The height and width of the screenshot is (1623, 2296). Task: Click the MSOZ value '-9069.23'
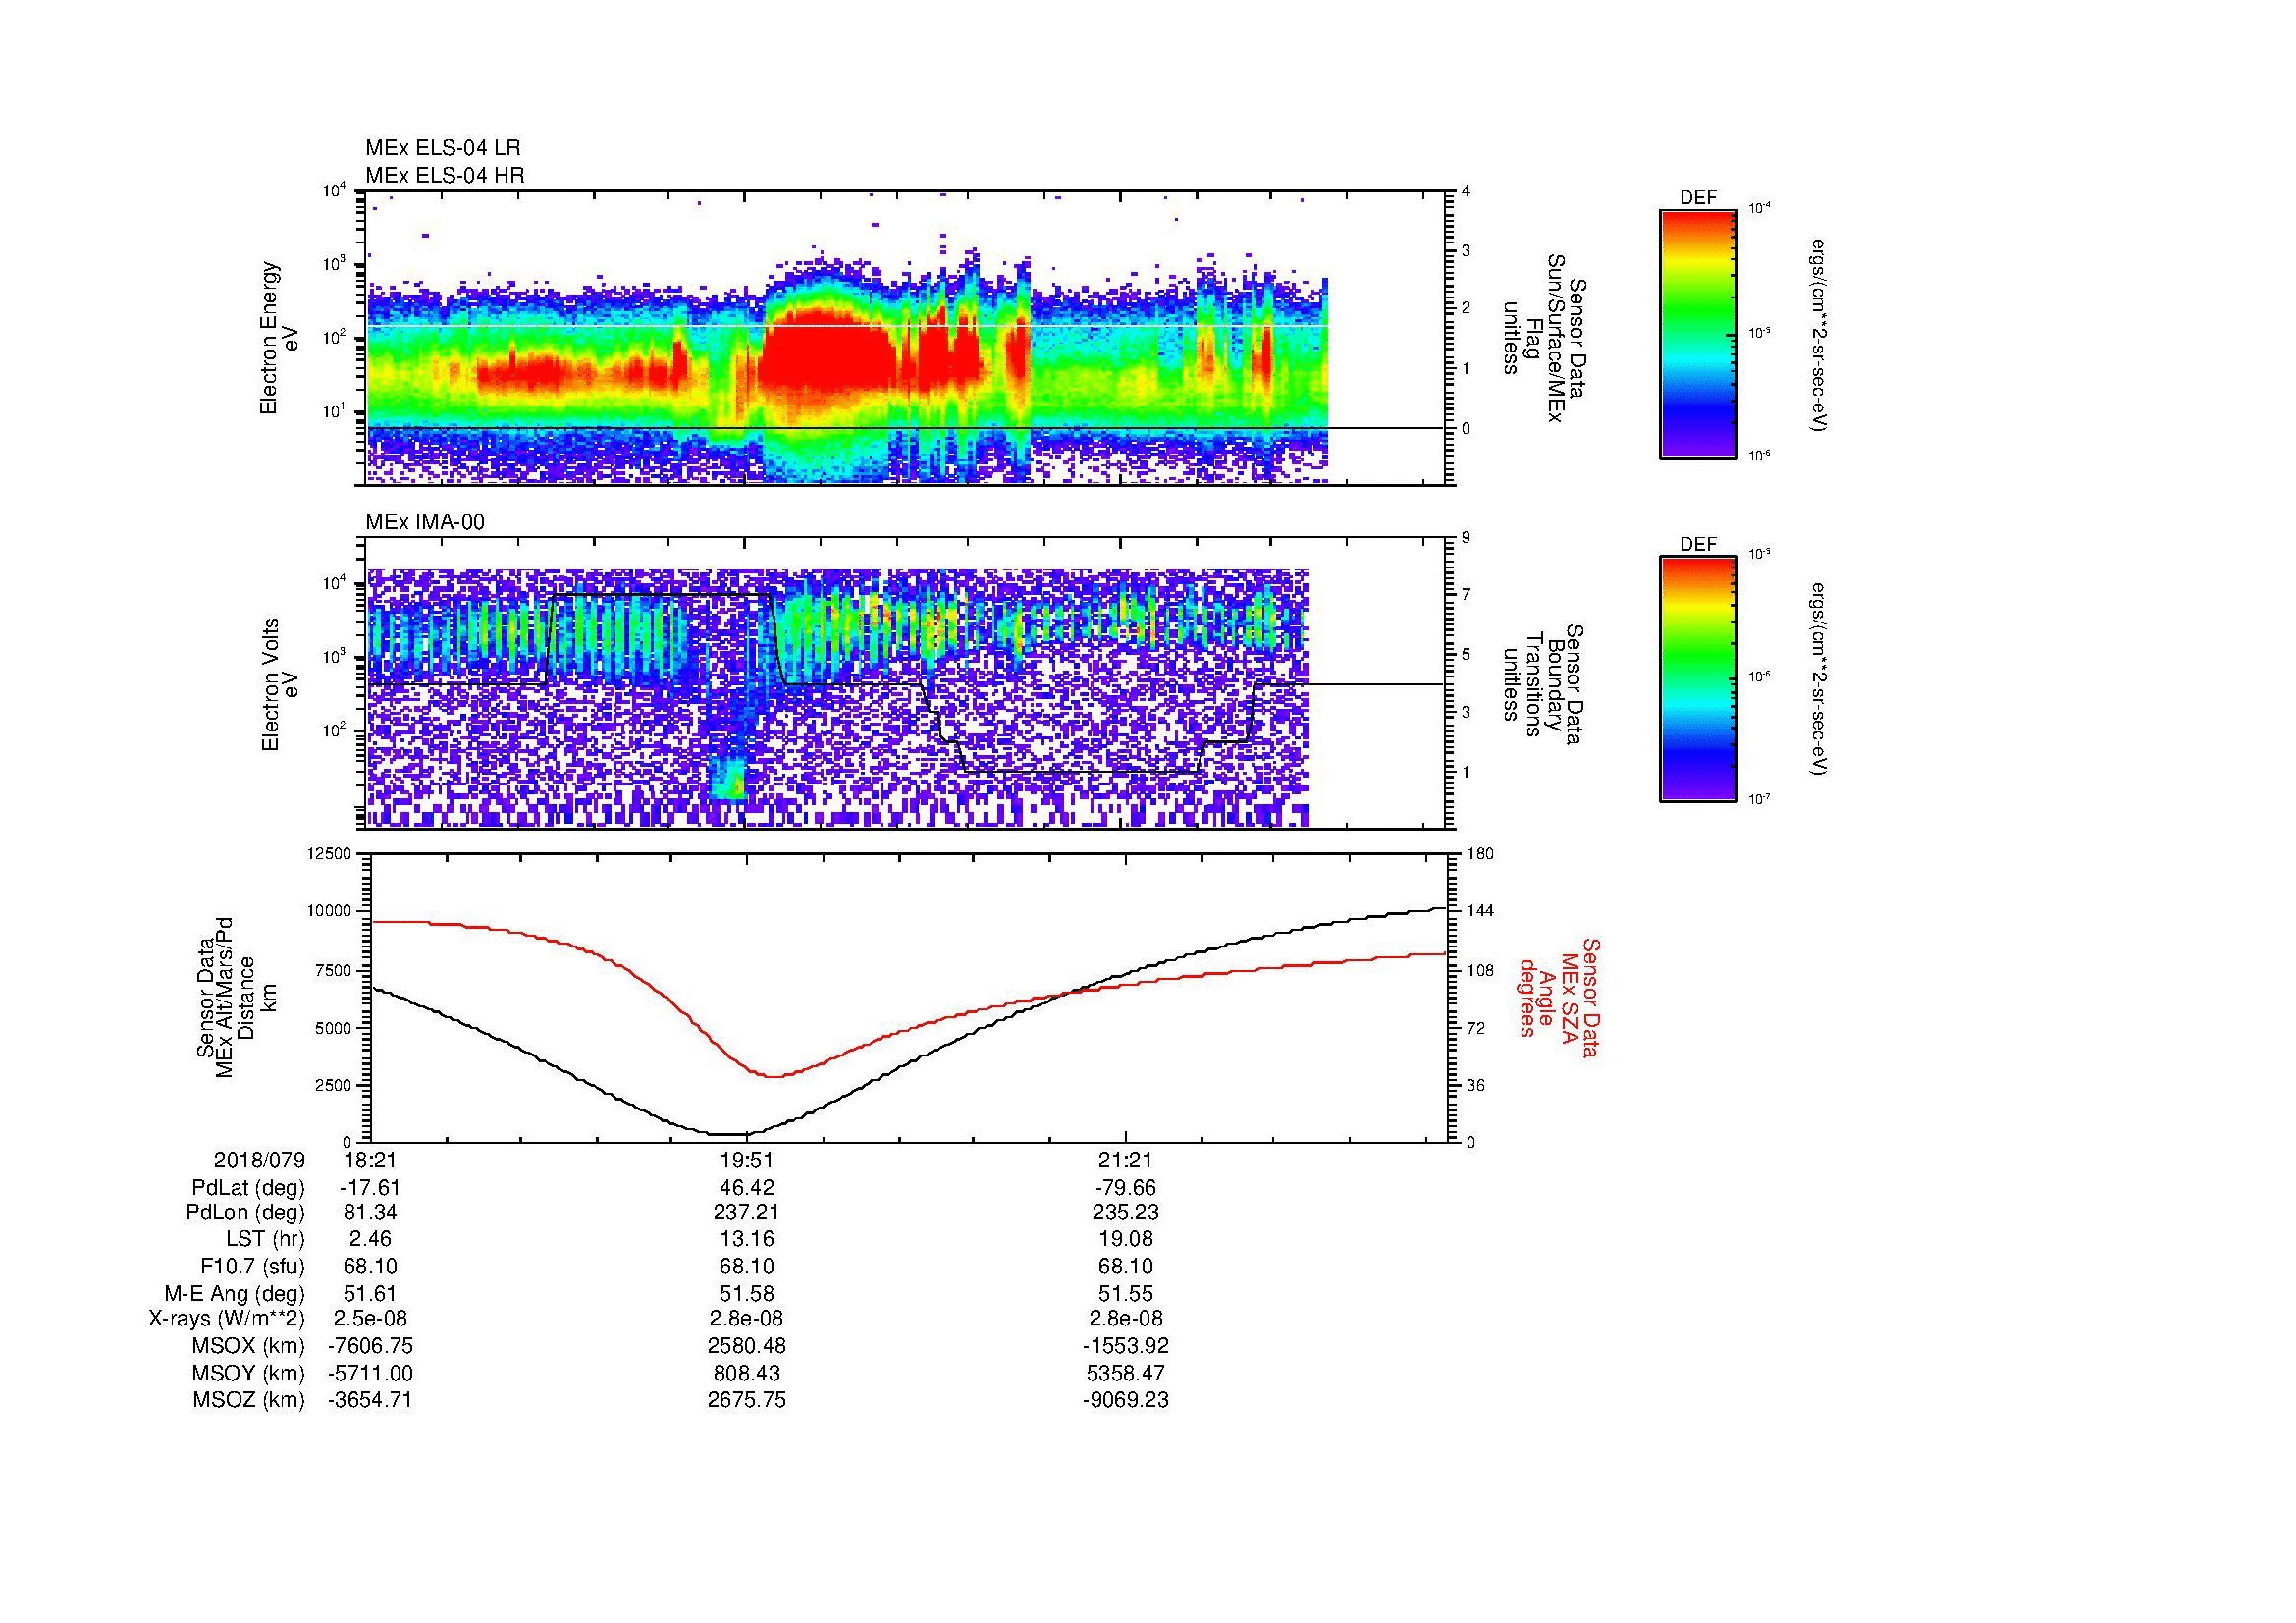pyautogui.click(x=1125, y=1400)
